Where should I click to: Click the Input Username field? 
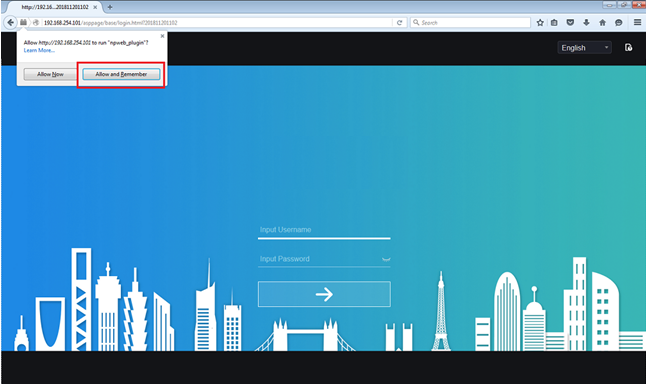[324, 230]
